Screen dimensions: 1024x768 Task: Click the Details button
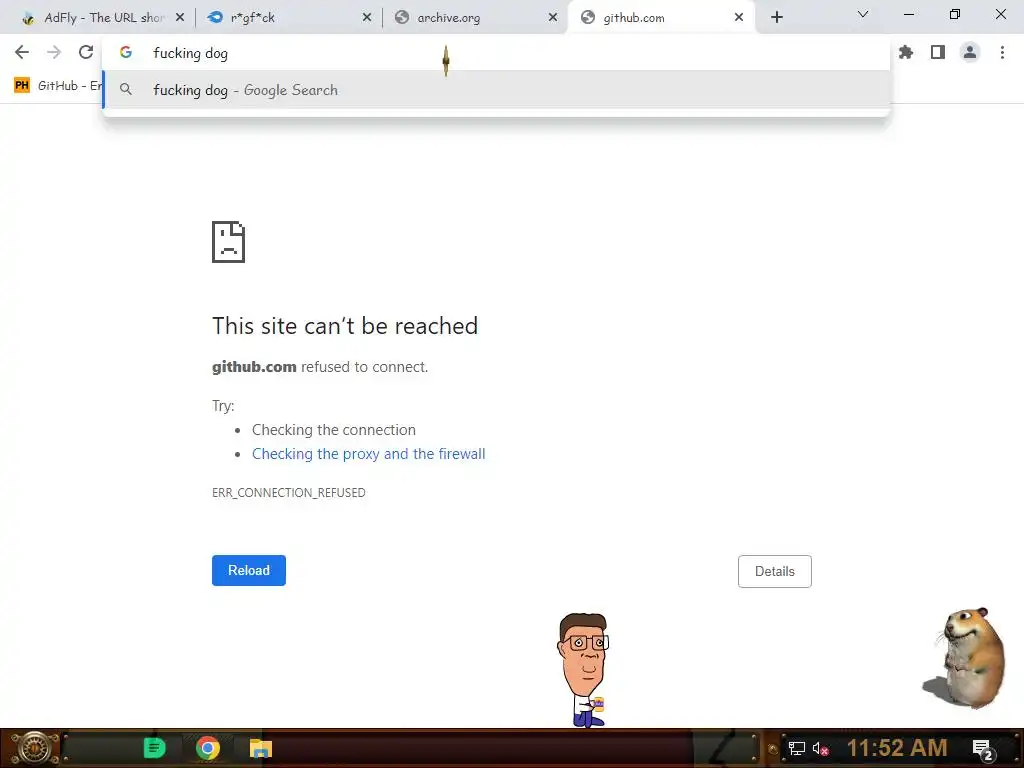pos(775,571)
